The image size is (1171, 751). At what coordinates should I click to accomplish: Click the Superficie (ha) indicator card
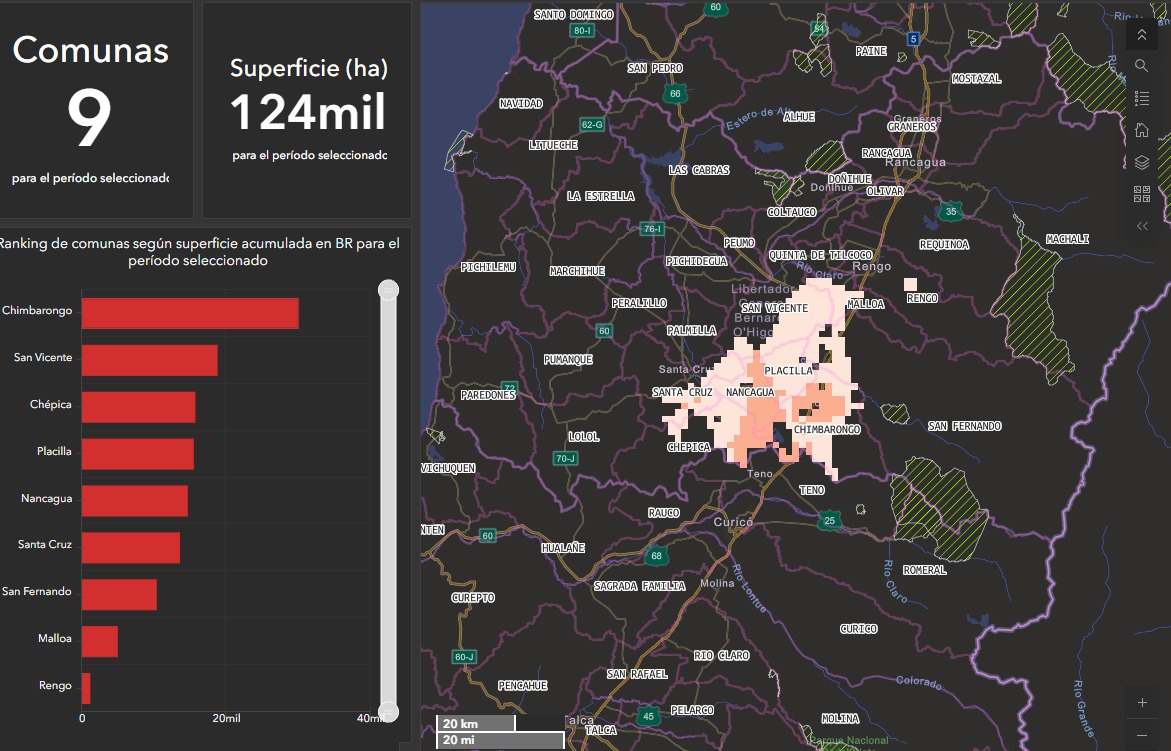pos(307,110)
